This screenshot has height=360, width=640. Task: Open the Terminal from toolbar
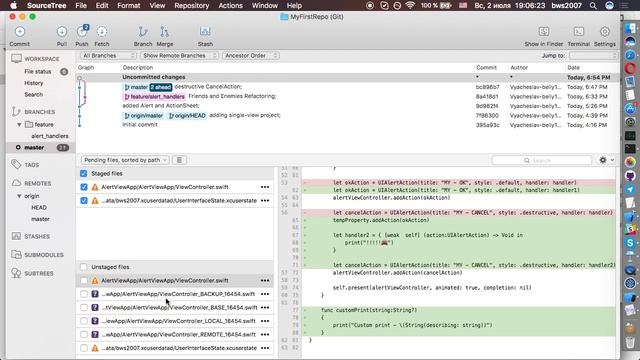pyautogui.click(x=578, y=32)
